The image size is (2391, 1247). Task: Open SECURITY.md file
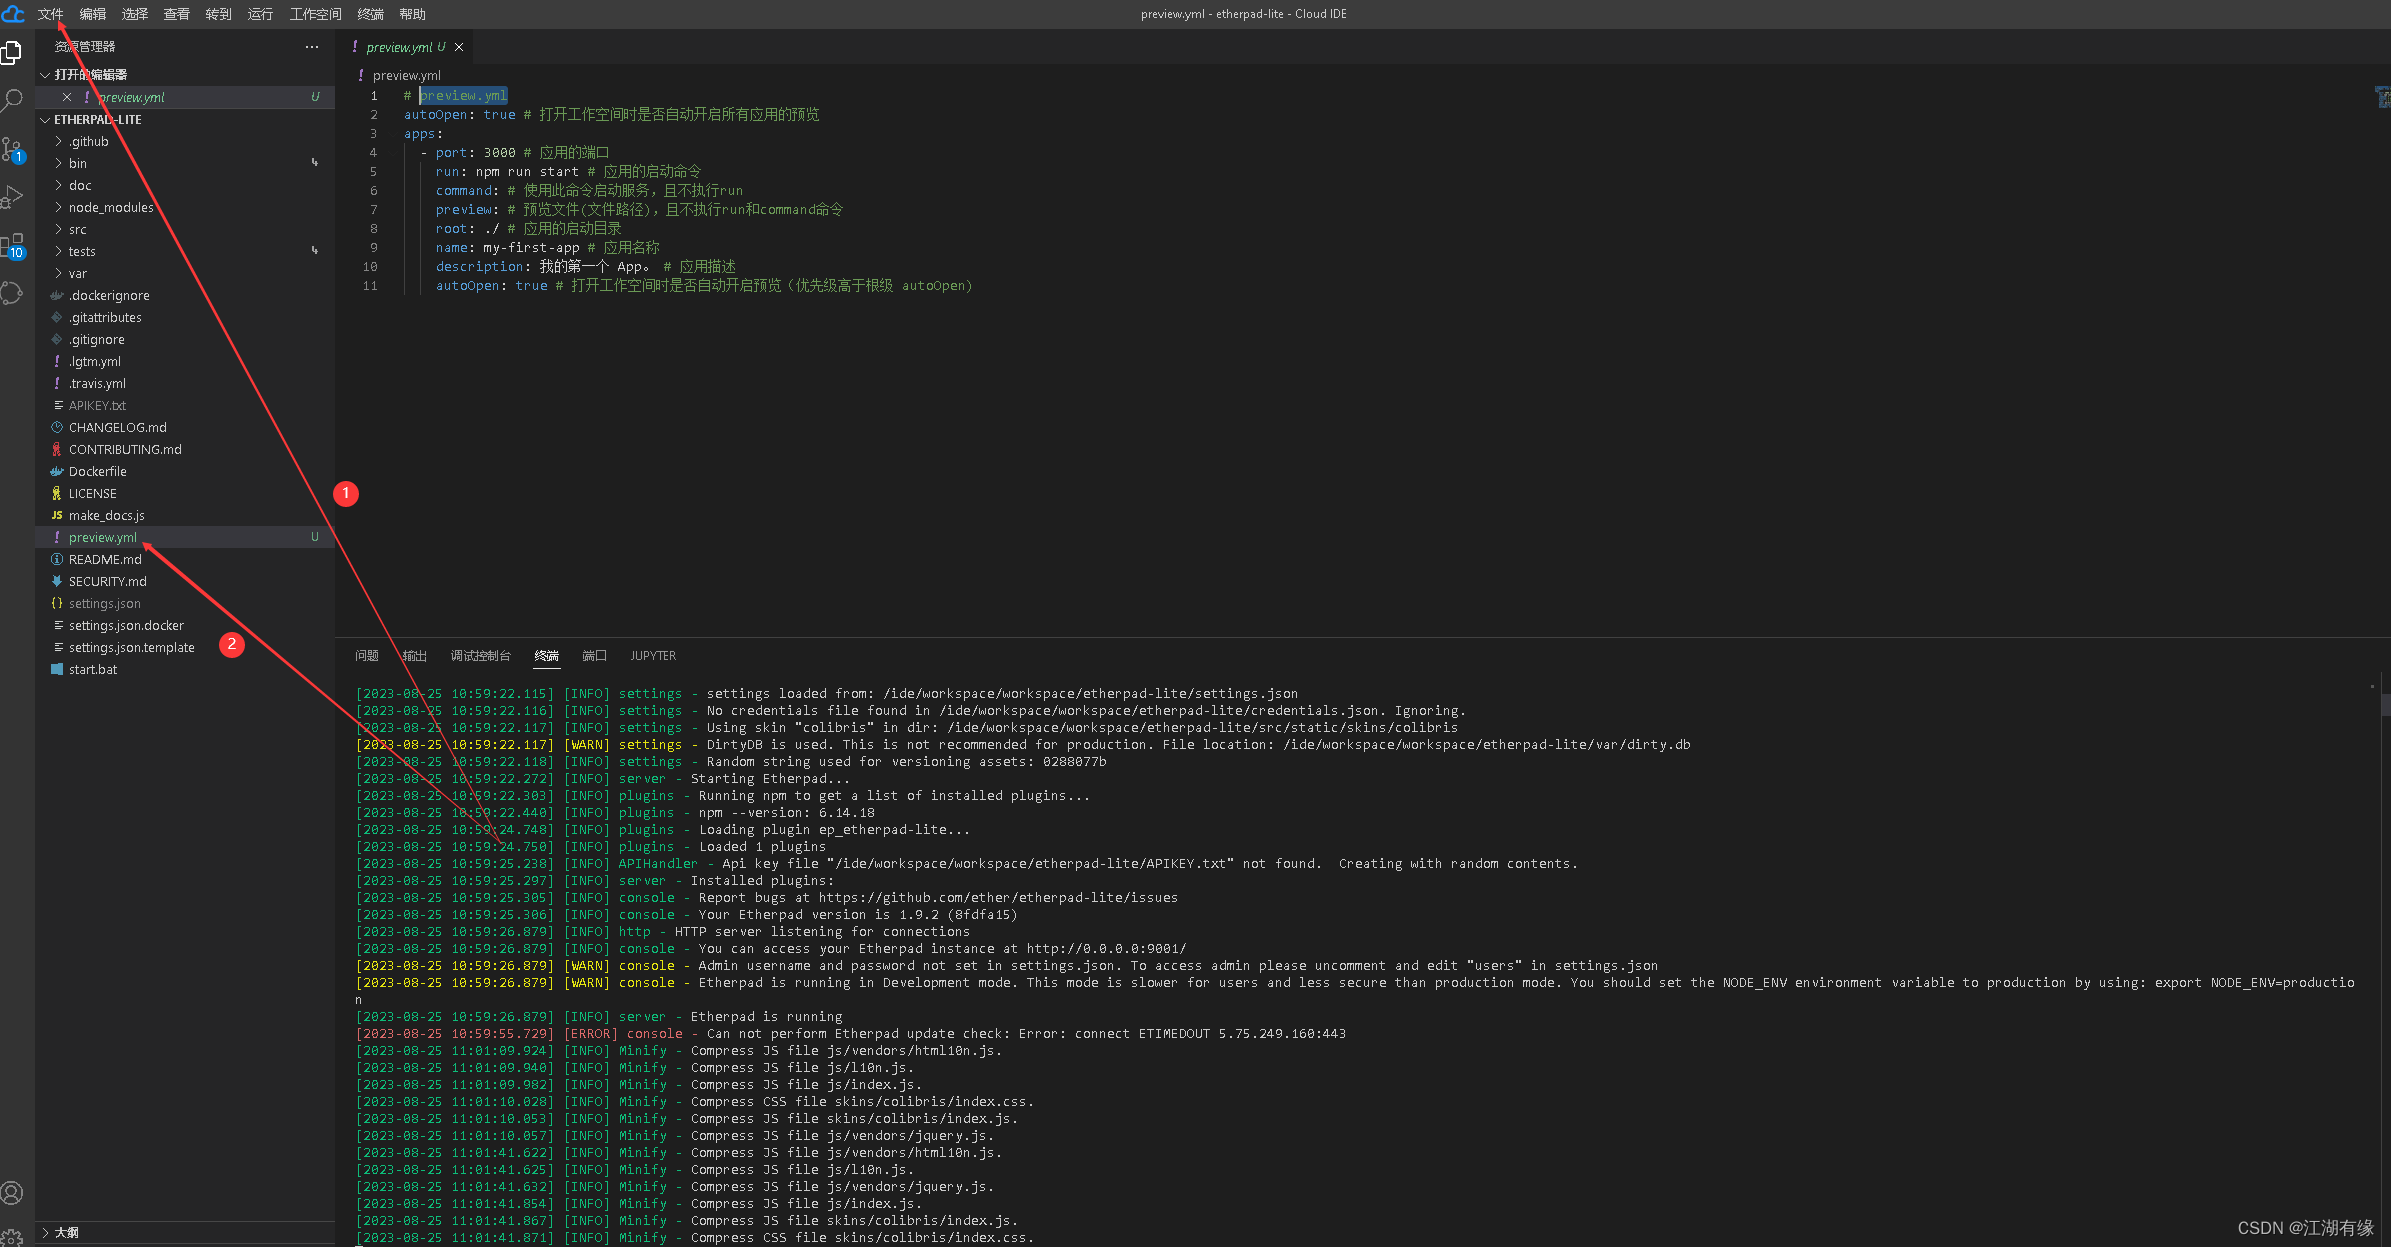tap(185, 581)
